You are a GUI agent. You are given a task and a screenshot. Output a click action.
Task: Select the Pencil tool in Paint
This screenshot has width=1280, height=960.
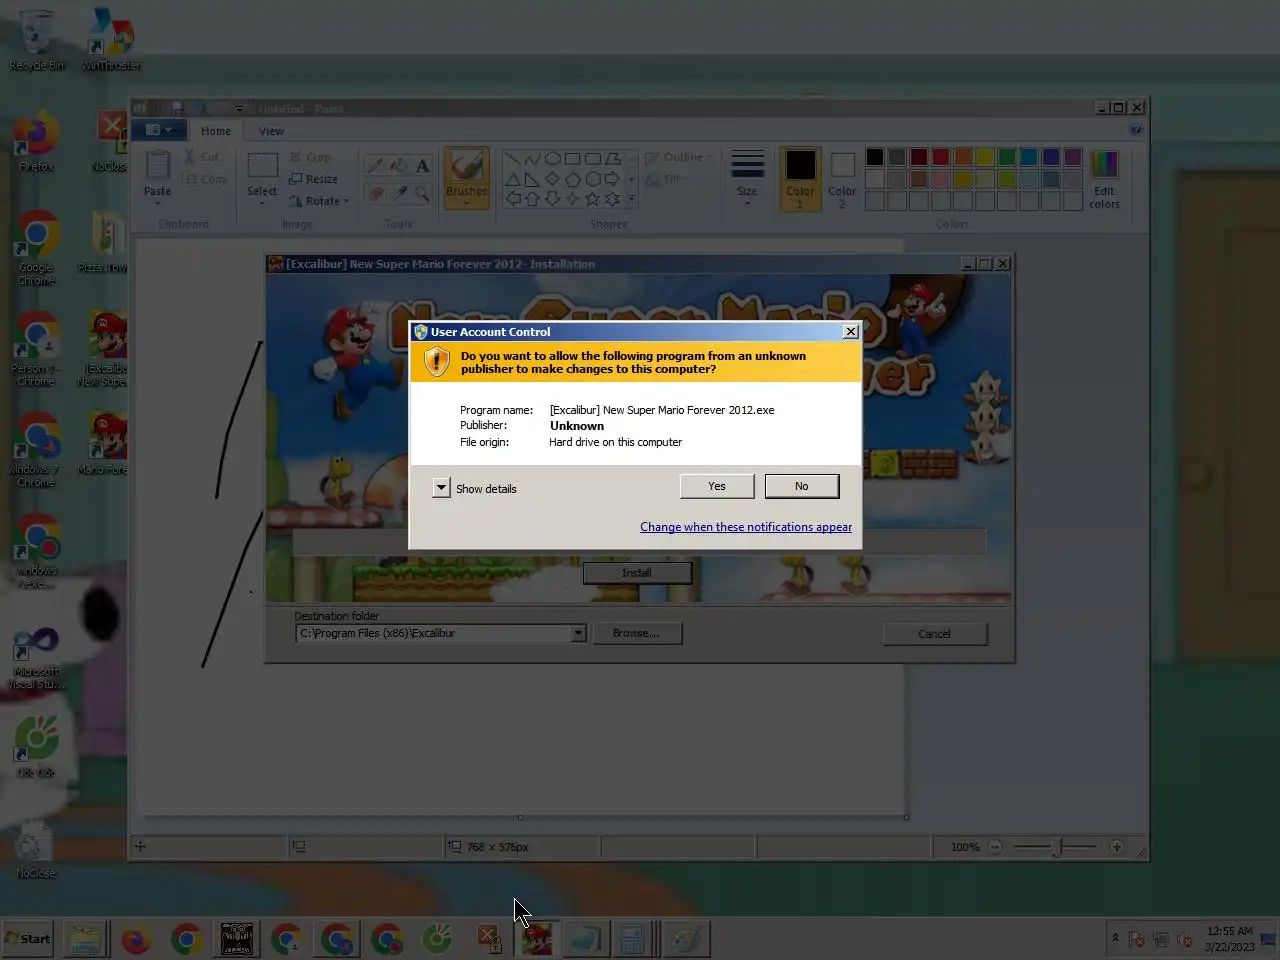[376, 165]
